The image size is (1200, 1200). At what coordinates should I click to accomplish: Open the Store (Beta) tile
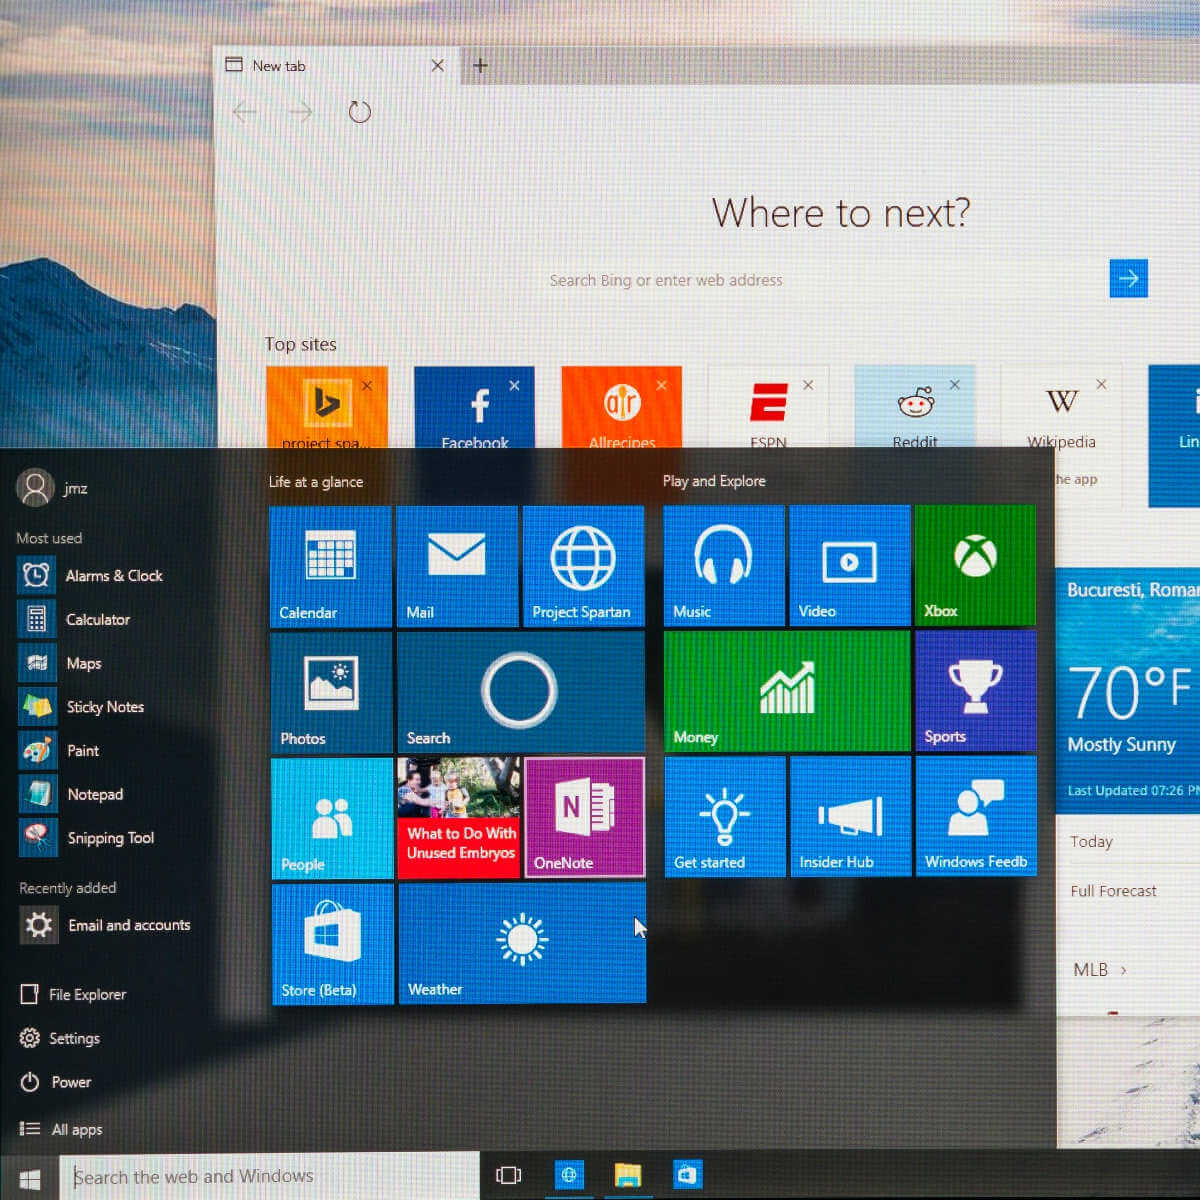point(333,944)
